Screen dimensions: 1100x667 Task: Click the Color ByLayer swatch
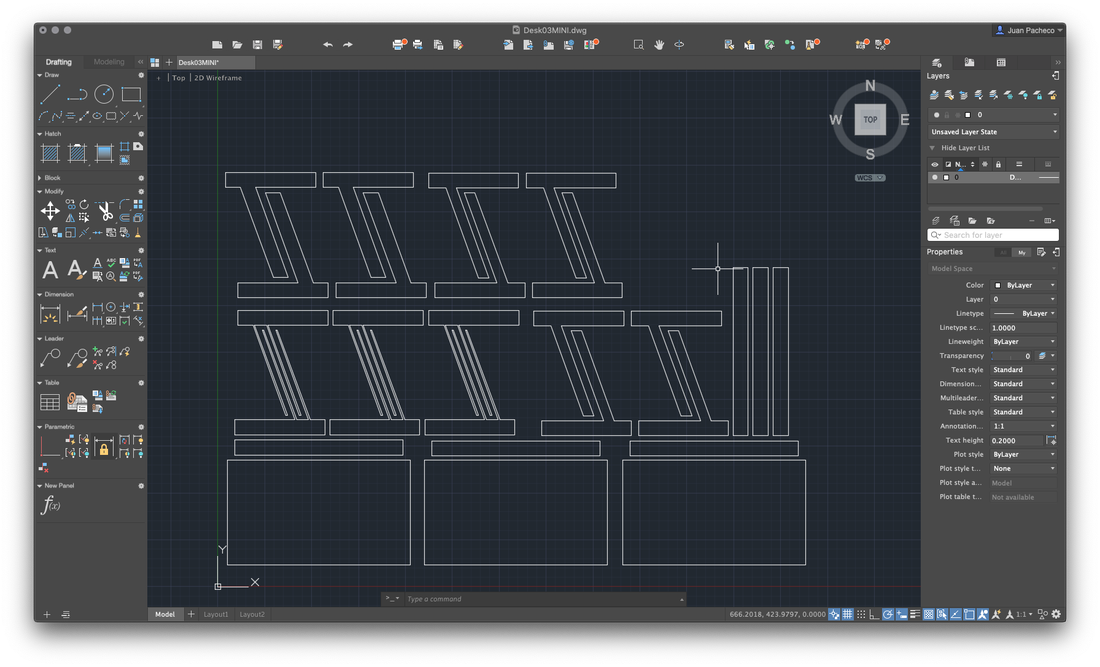click(x=998, y=285)
